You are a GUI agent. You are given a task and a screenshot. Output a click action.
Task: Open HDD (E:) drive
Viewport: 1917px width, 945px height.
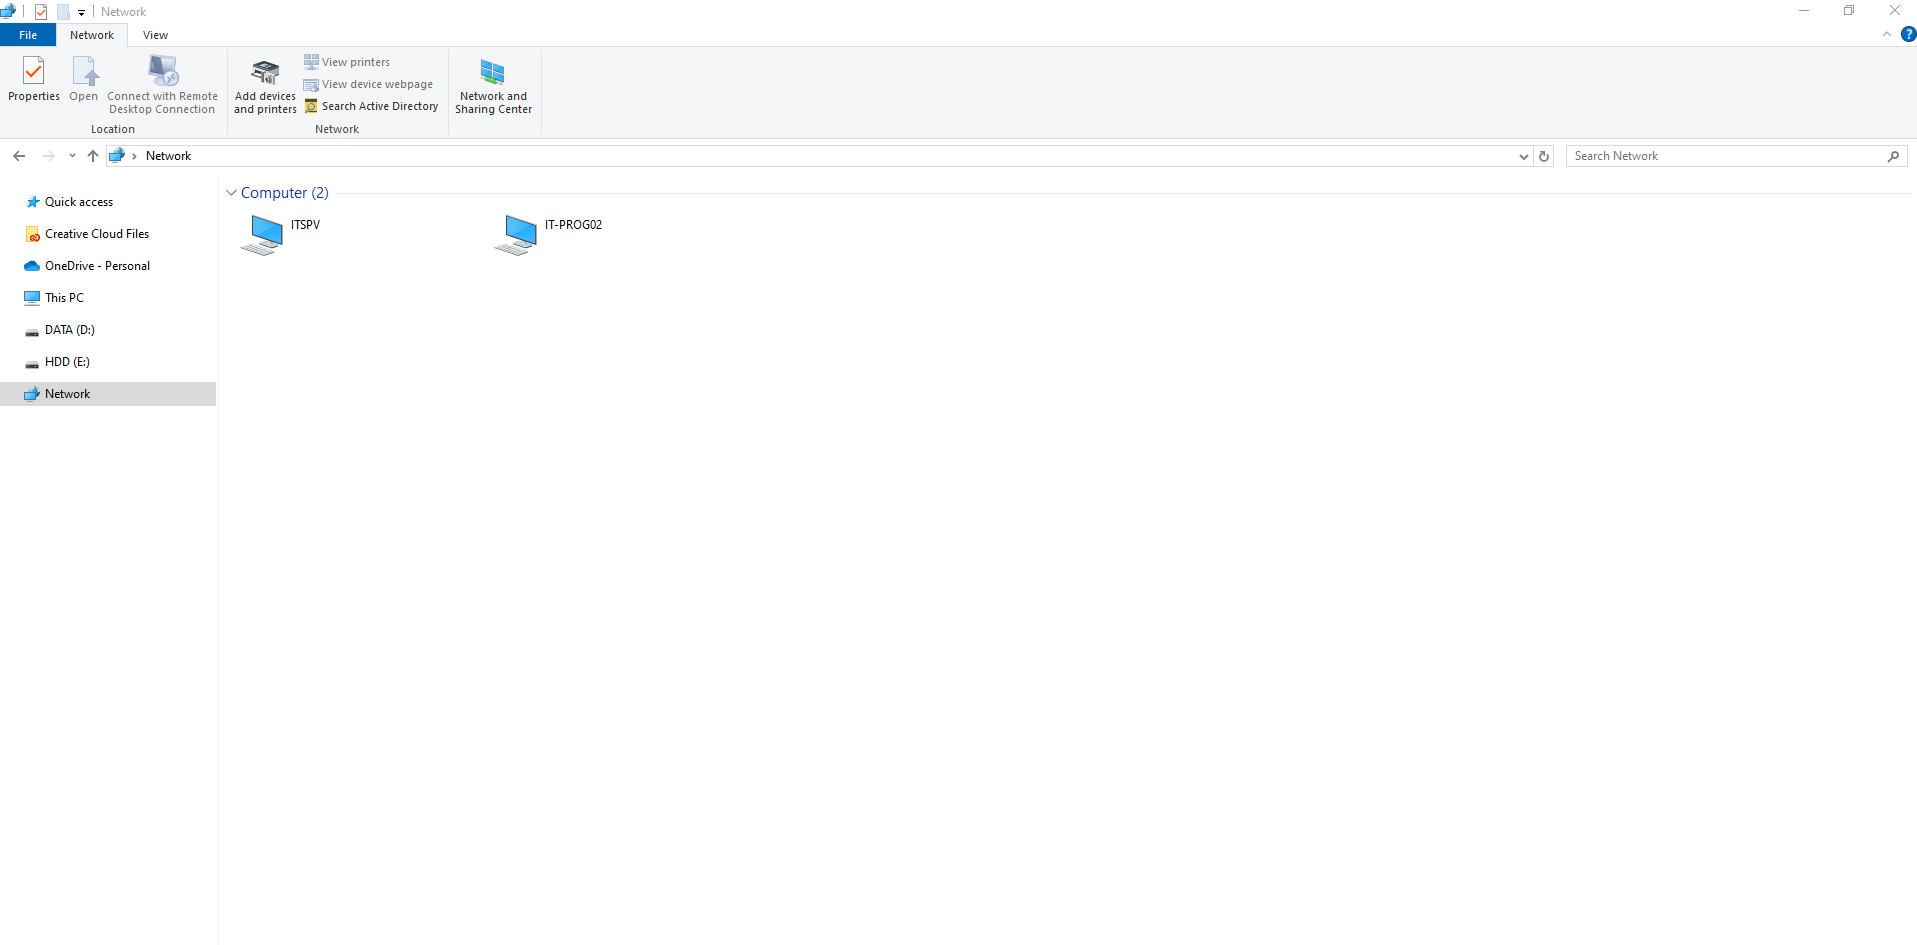click(x=67, y=362)
